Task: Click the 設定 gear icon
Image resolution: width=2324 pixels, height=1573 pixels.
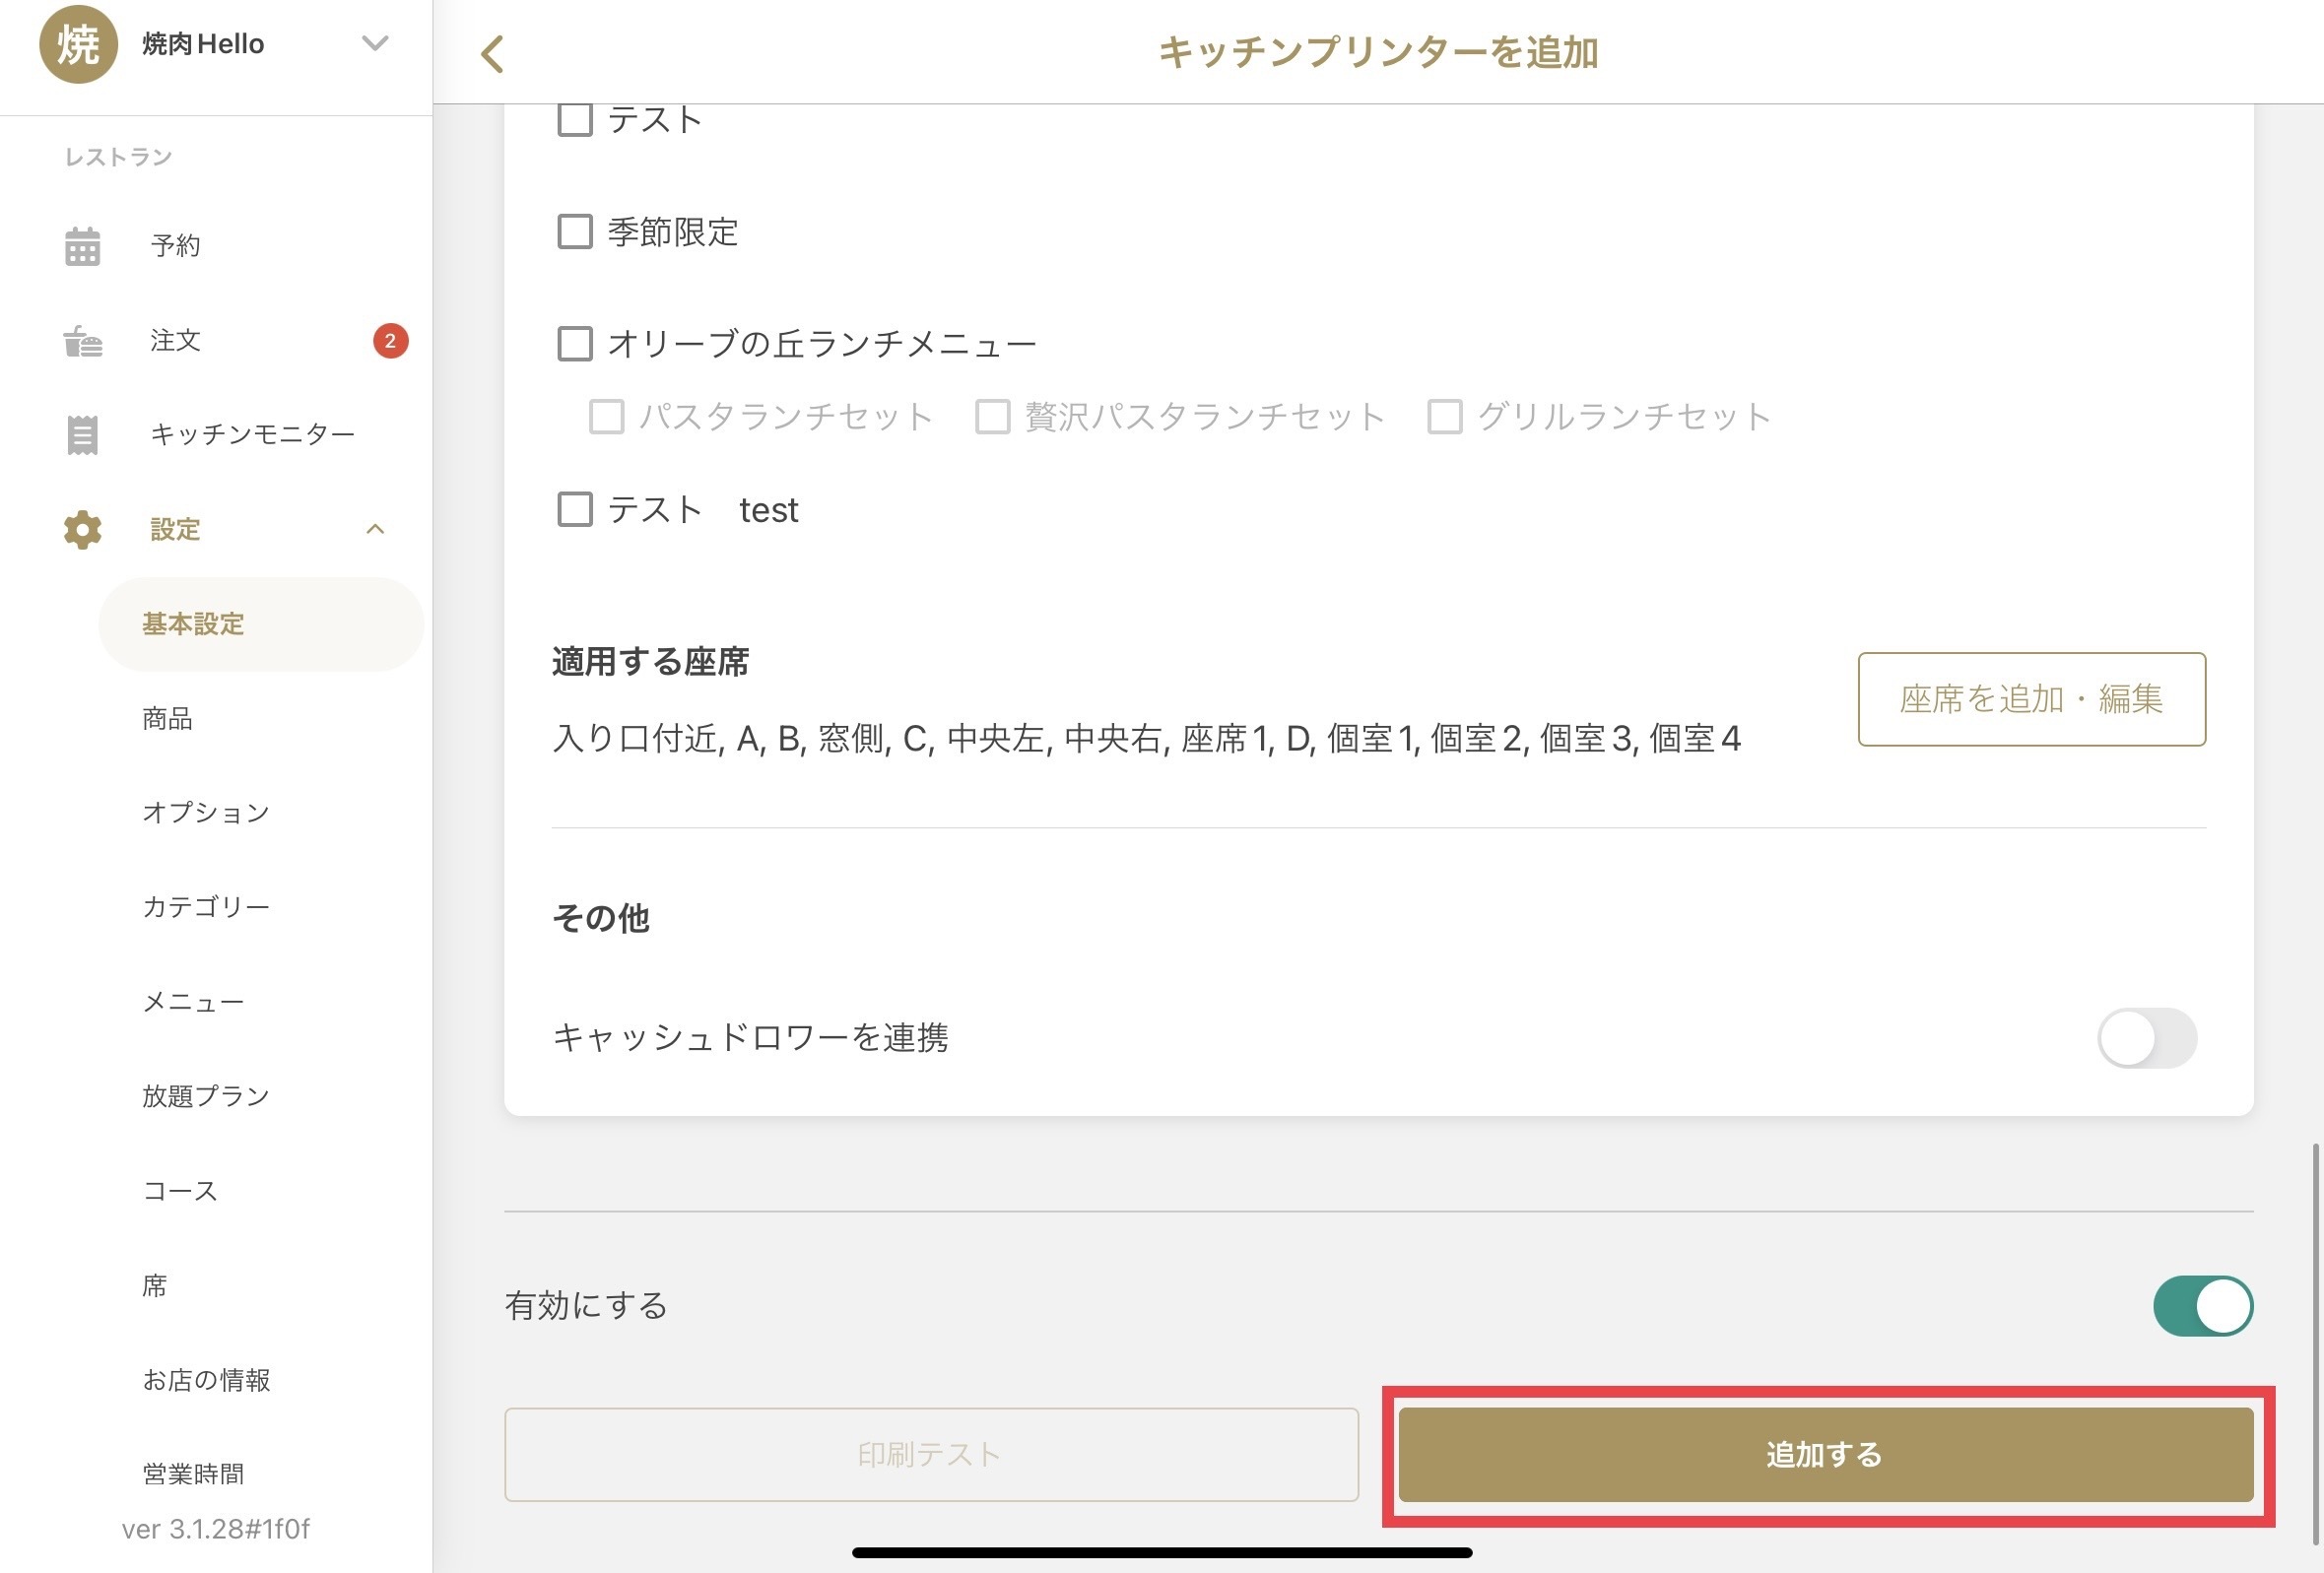Action: pos(82,530)
